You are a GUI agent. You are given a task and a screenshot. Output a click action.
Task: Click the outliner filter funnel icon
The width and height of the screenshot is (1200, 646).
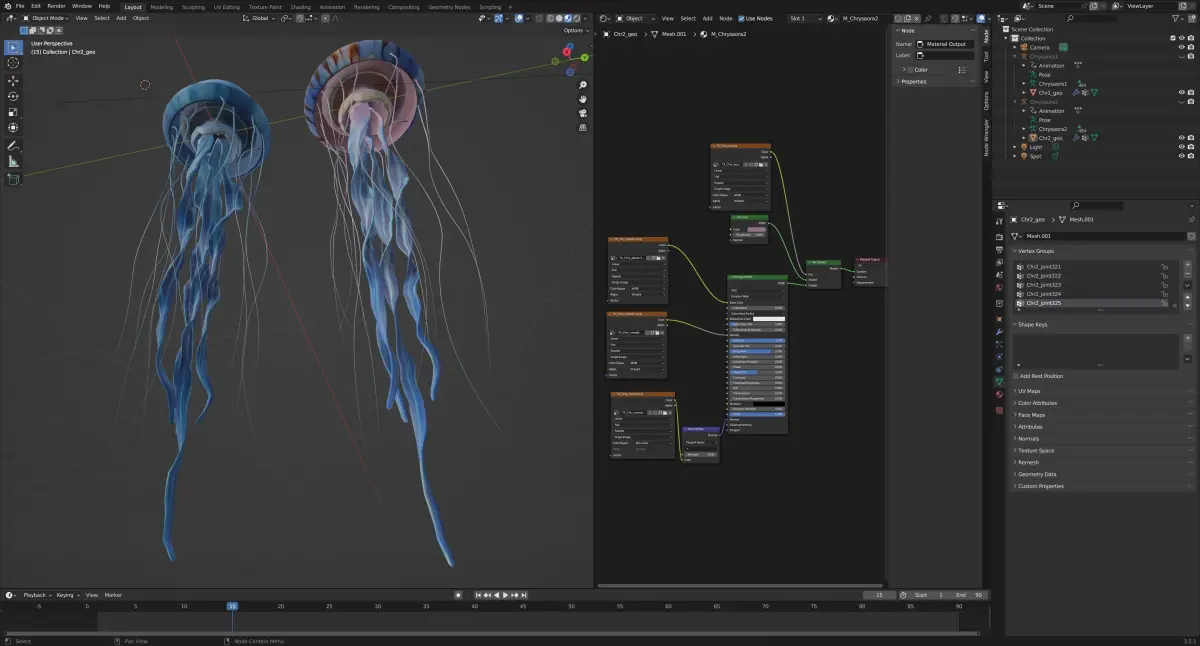point(1176,18)
